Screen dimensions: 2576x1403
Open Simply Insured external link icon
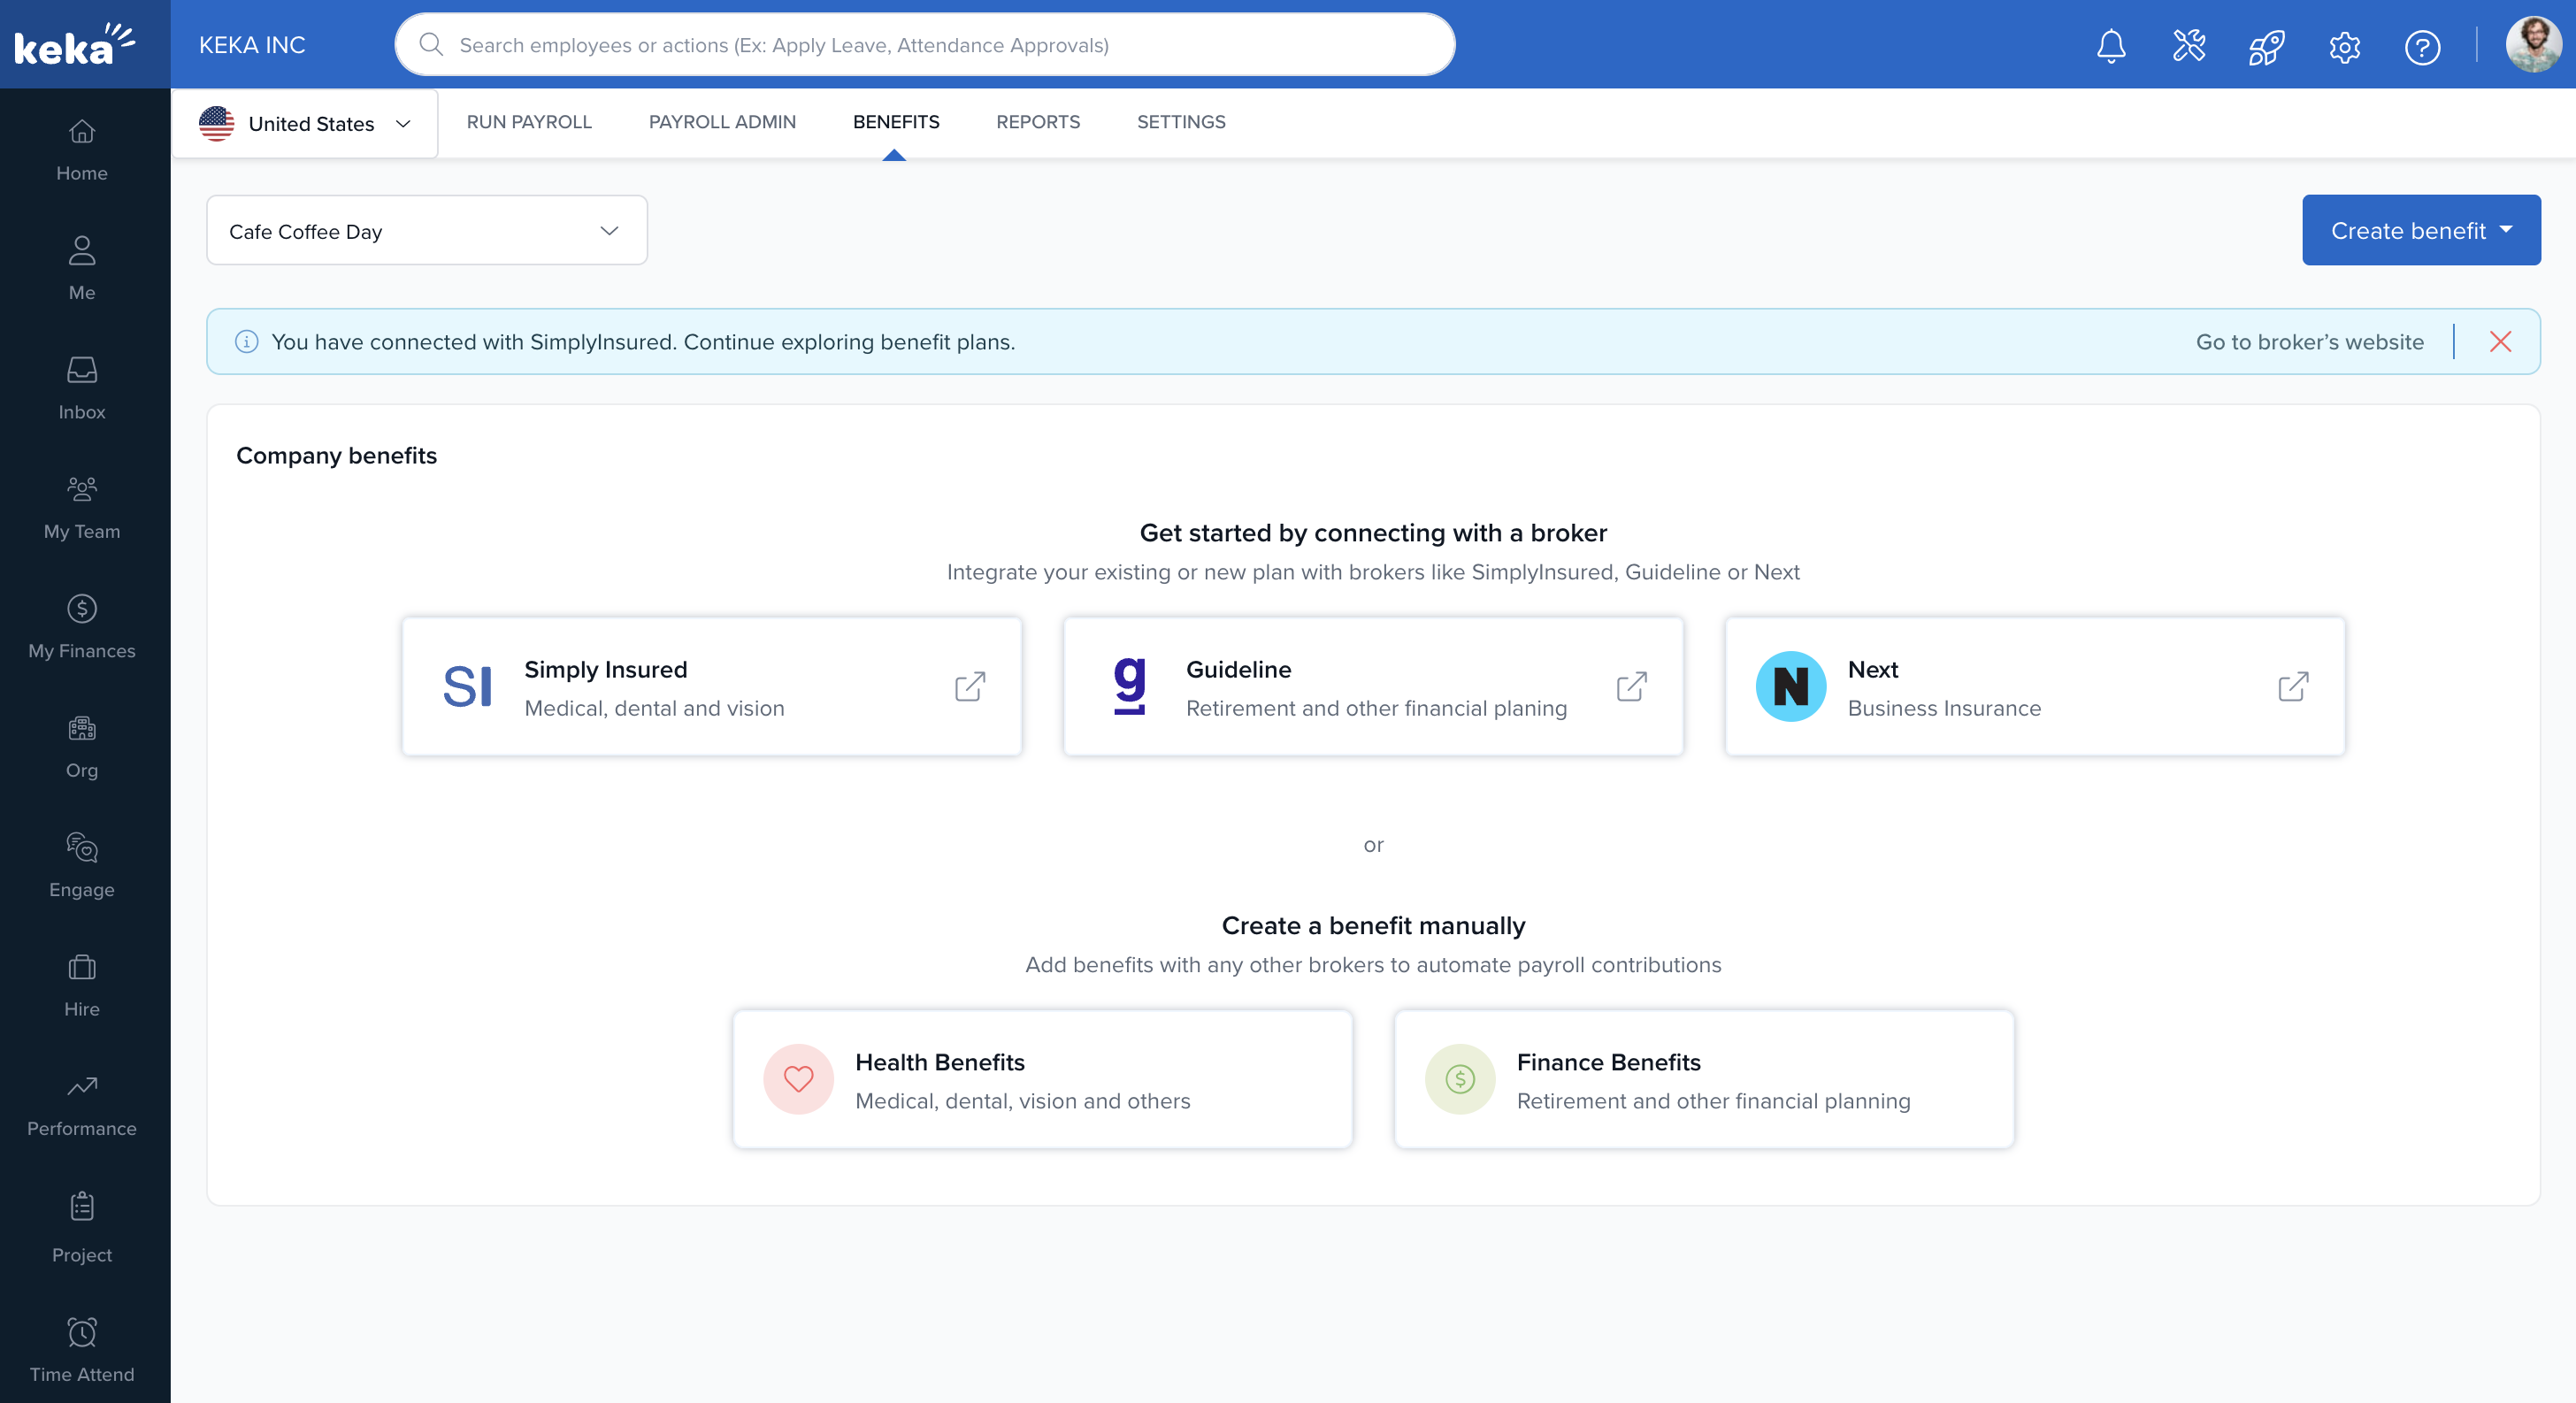tap(969, 686)
